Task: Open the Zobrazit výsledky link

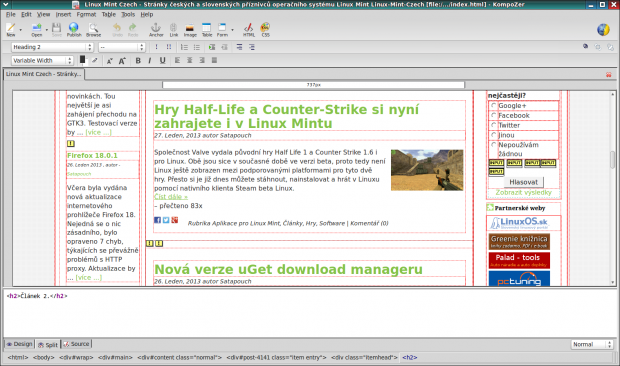Action: pos(524,192)
